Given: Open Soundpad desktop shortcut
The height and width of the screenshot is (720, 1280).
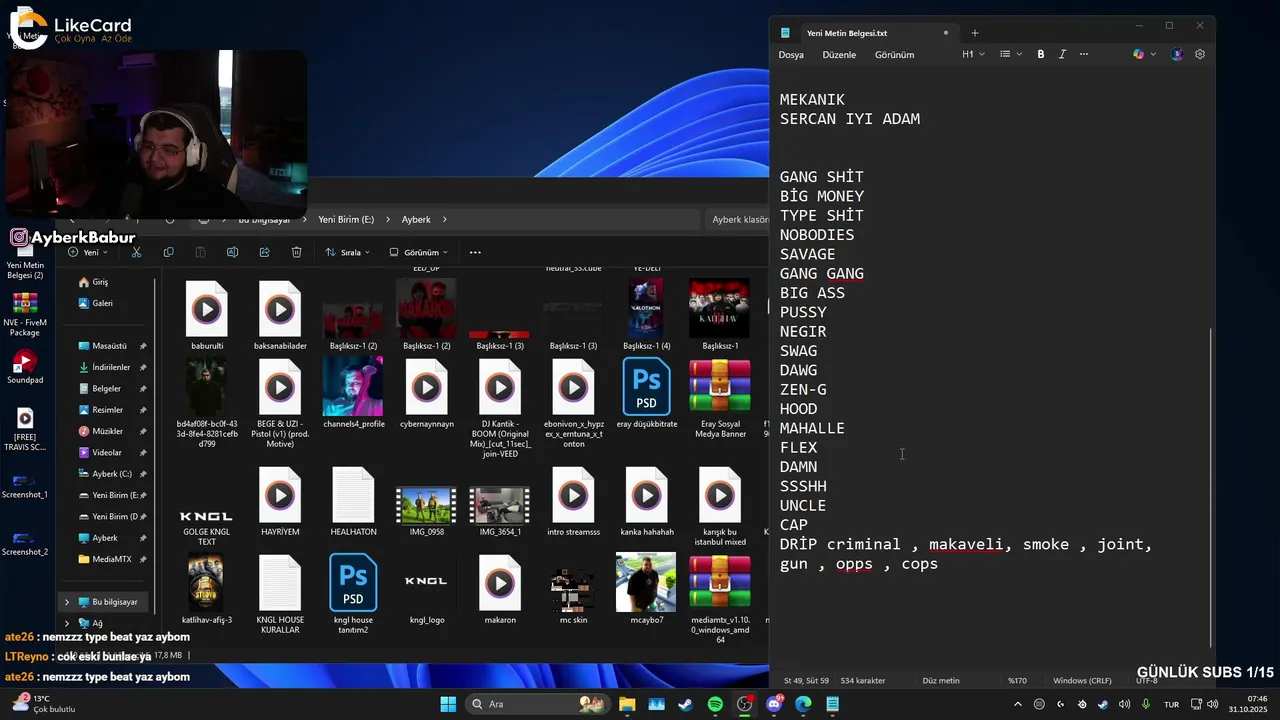Looking at the screenshot, I should tap(25, 366).
